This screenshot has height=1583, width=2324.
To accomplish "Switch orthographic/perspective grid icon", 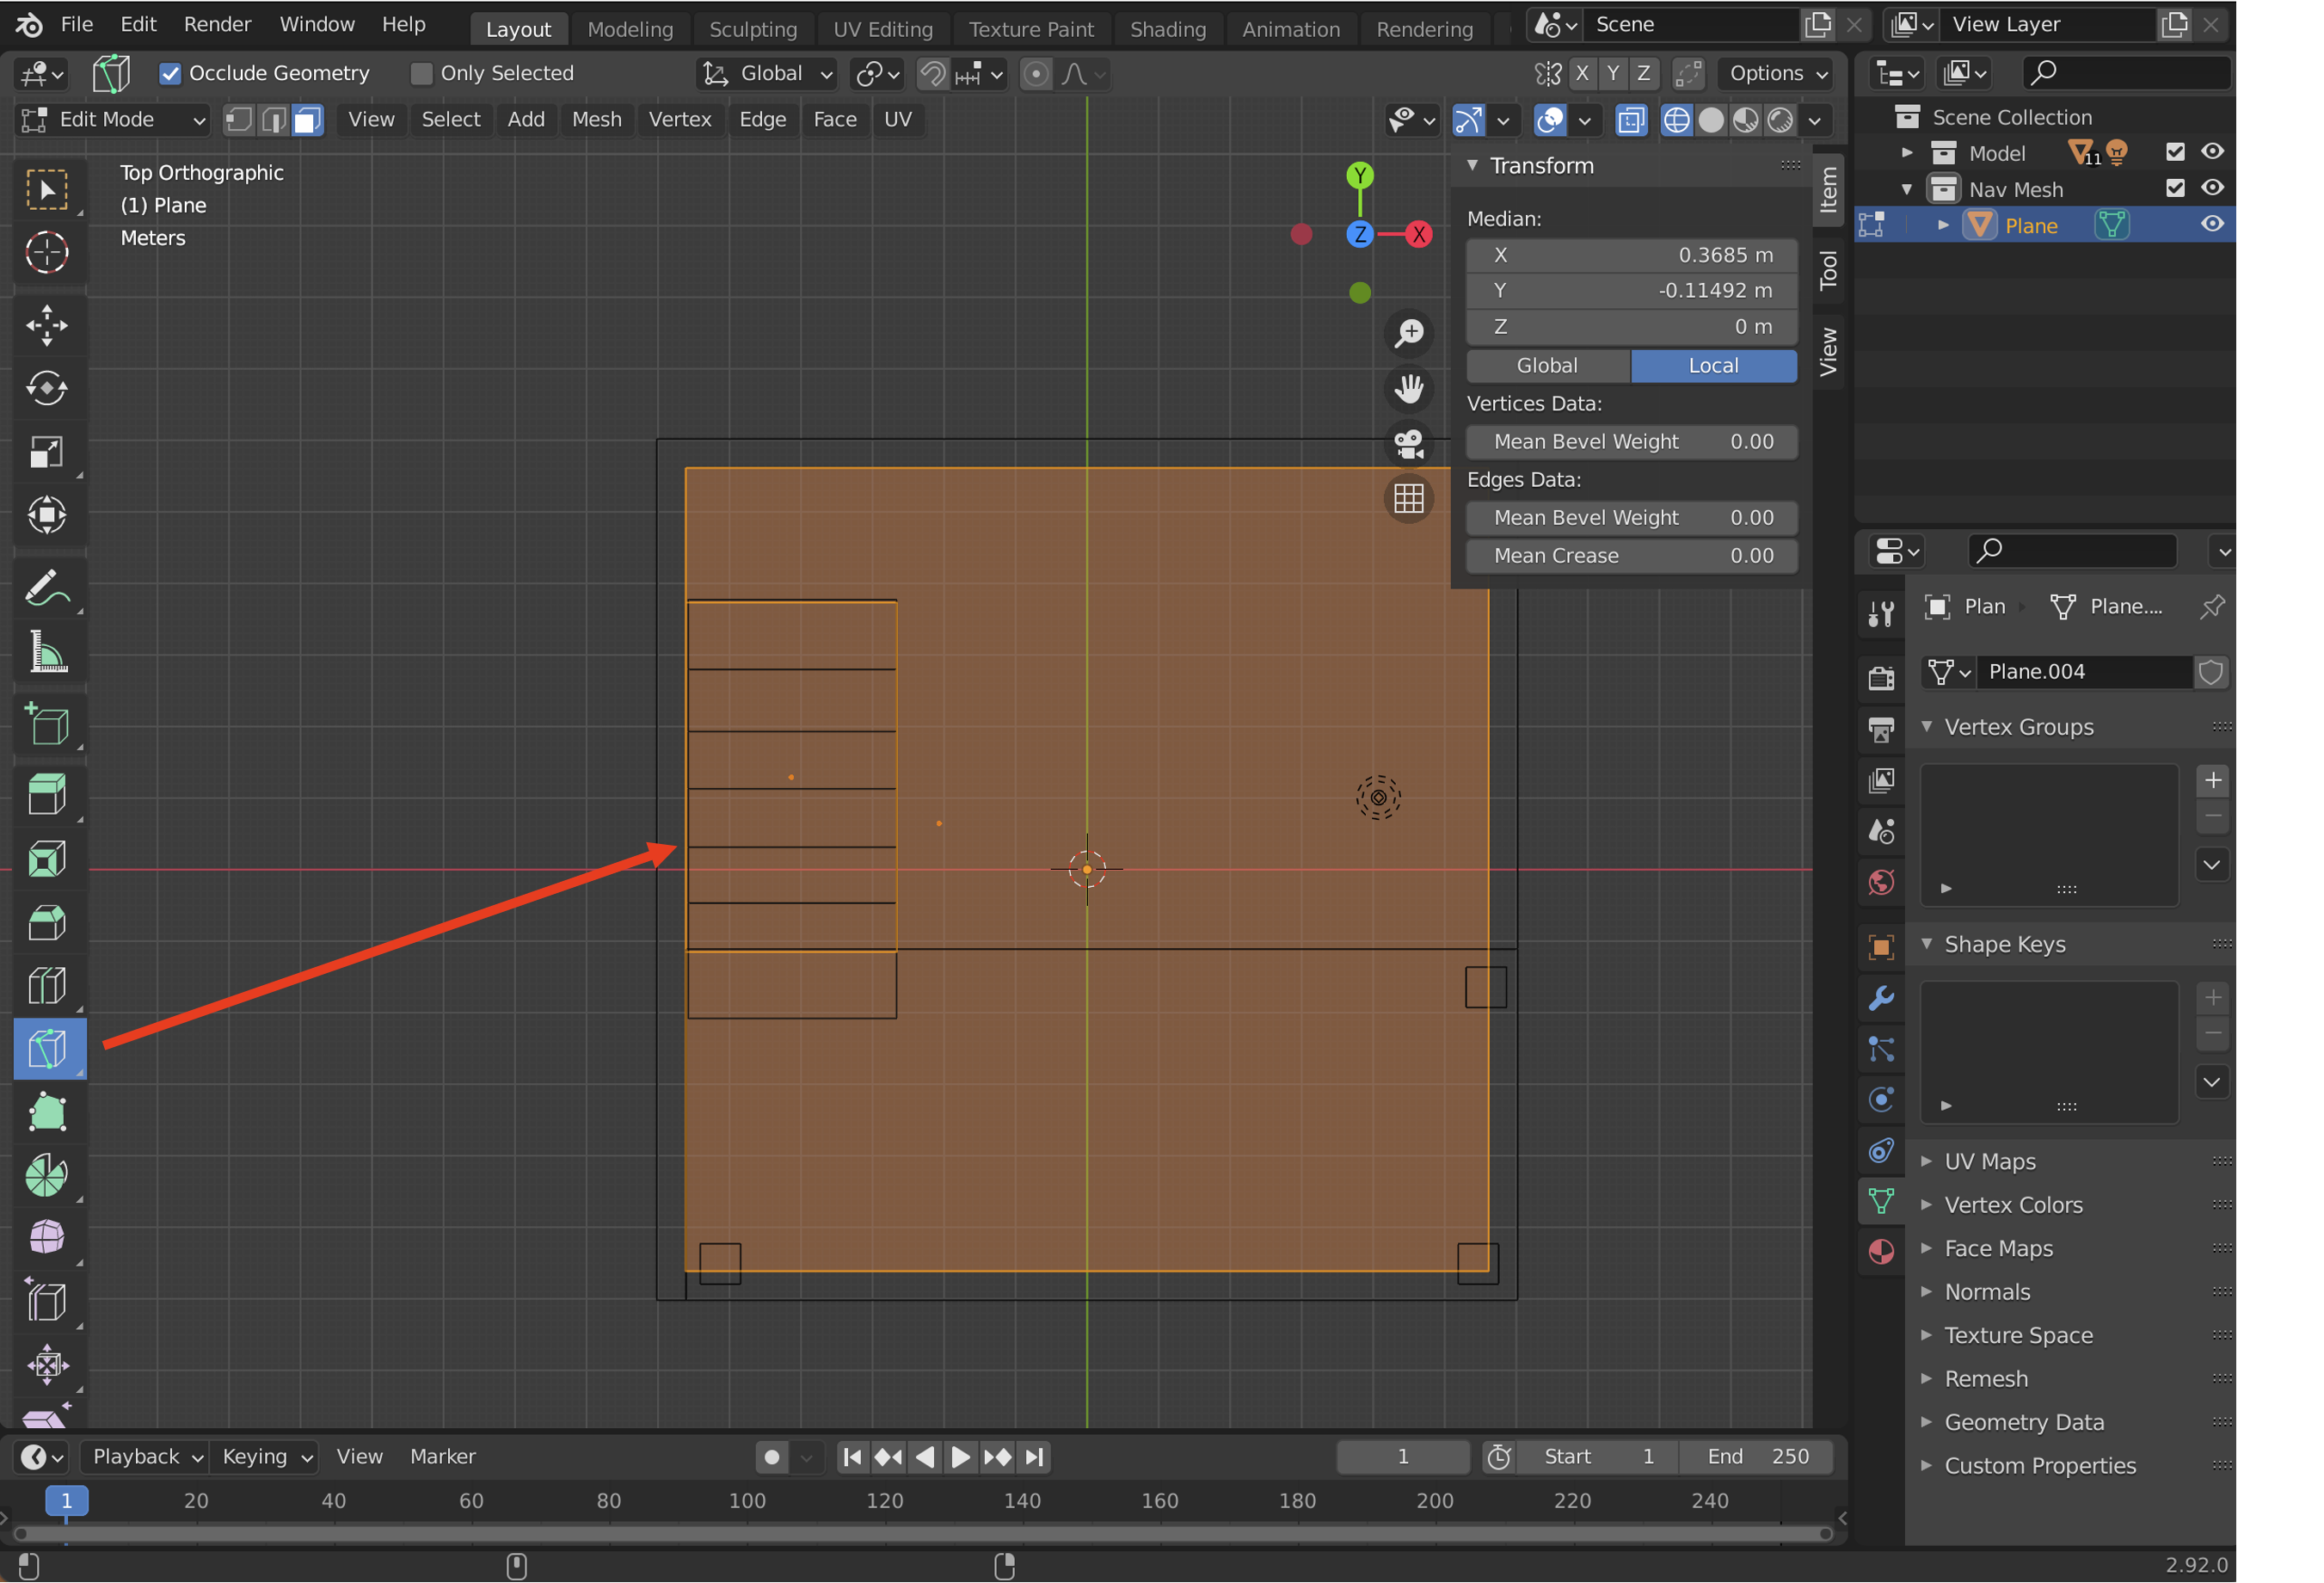I will click(x=1409, y=498).
